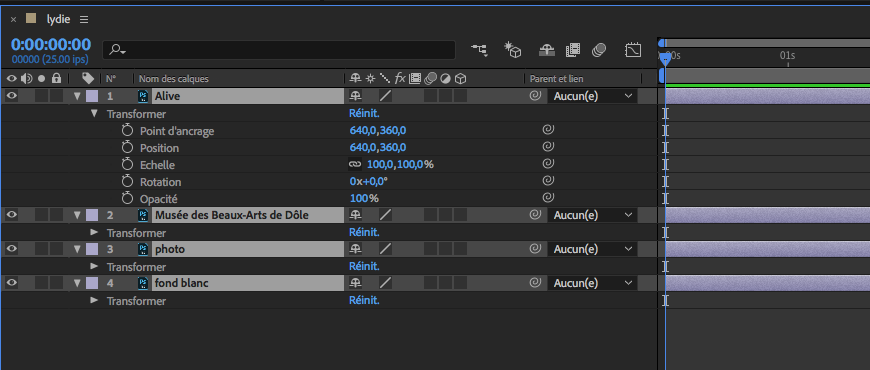Toggle hiding of shy layers icon
870x370 pixels.
pyautogui.click(x=547, y=50)
